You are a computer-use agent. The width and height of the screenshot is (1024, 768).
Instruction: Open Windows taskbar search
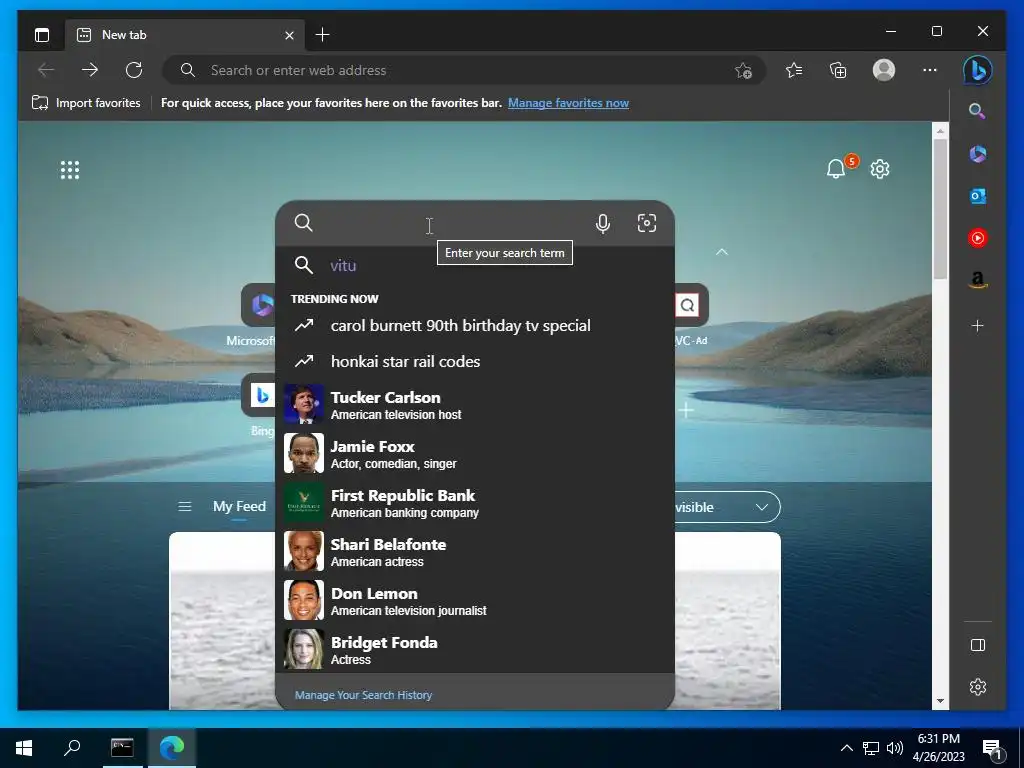click(x=72, y=747)
